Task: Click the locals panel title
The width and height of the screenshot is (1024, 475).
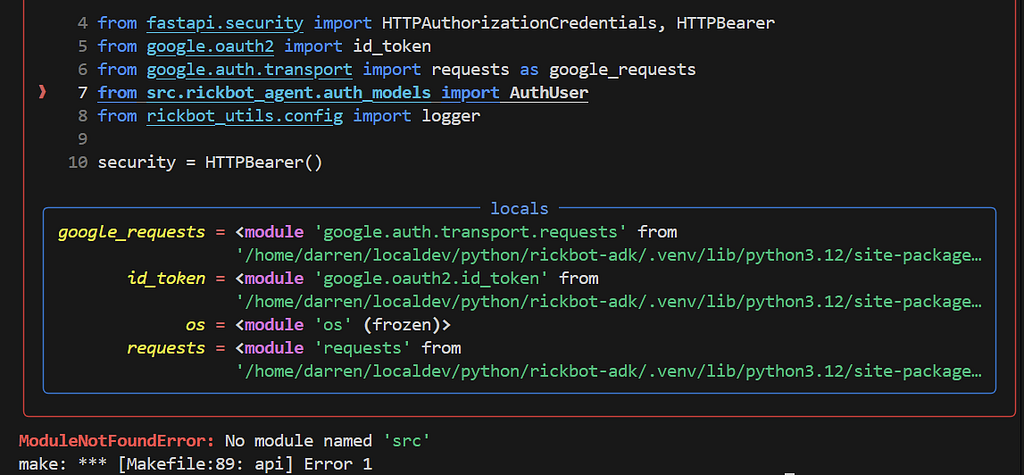Action: point(519,208)
